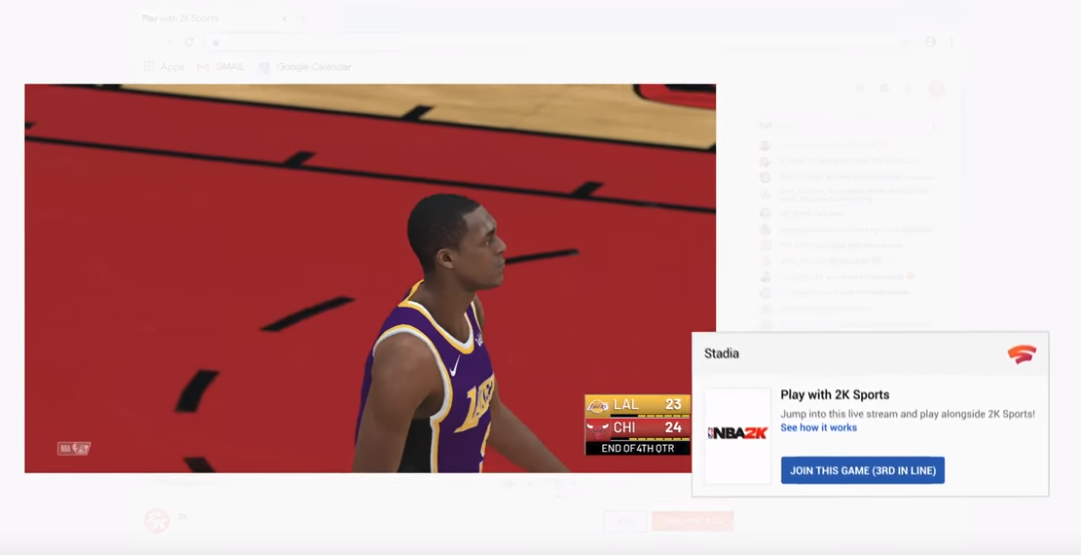Screen dimensions: 1081x555
Task: Click the NBA game video player
Action: click(370, 279)
